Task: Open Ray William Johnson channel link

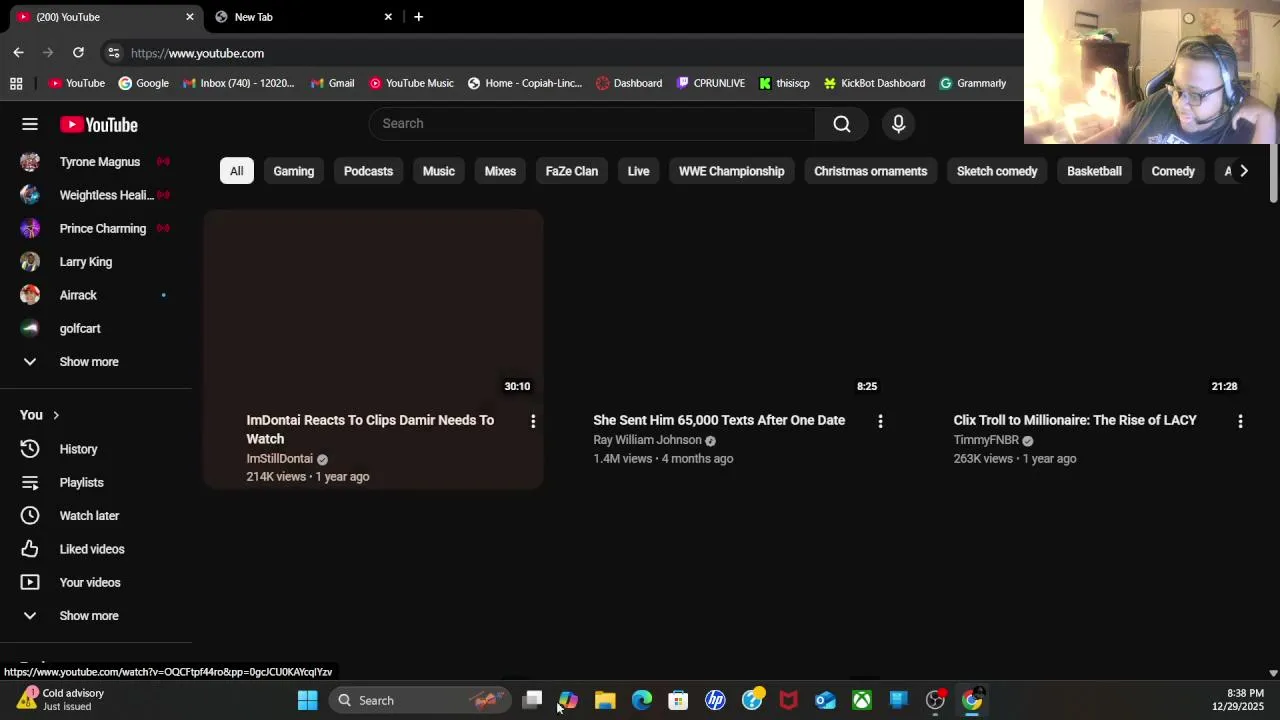Action: (647, 440)
